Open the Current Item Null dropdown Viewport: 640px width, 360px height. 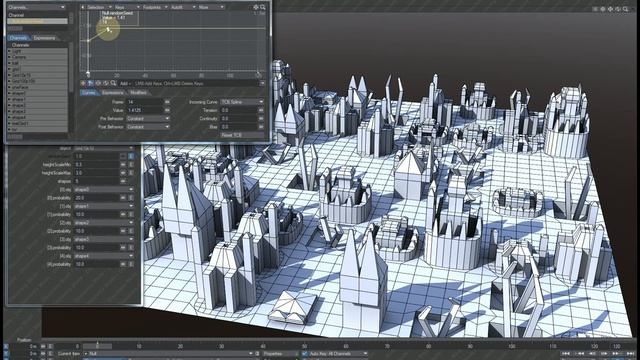coord(169,354)
